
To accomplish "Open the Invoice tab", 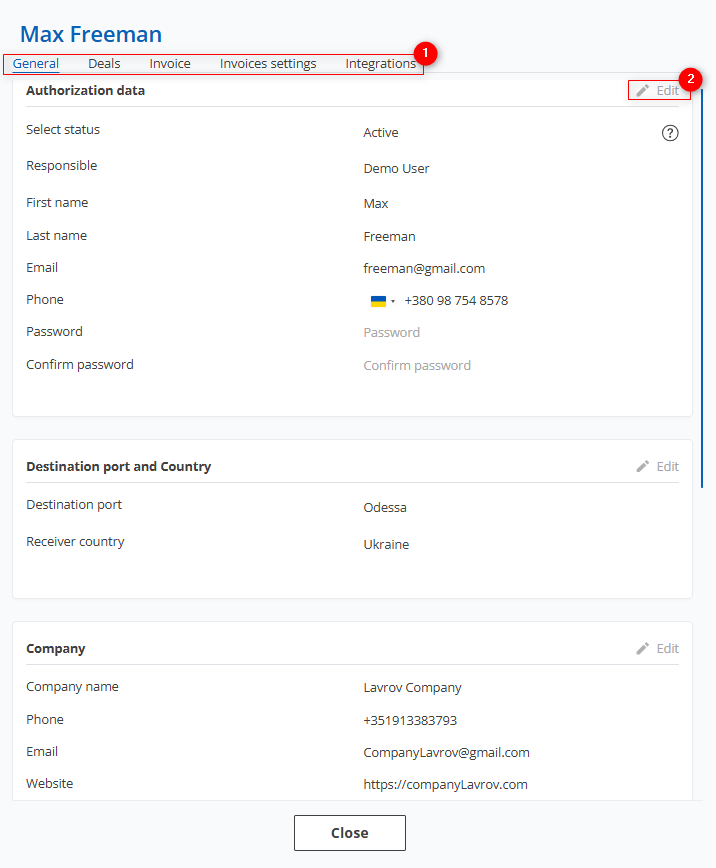I will pyautogui.click(x=170, y=64).
